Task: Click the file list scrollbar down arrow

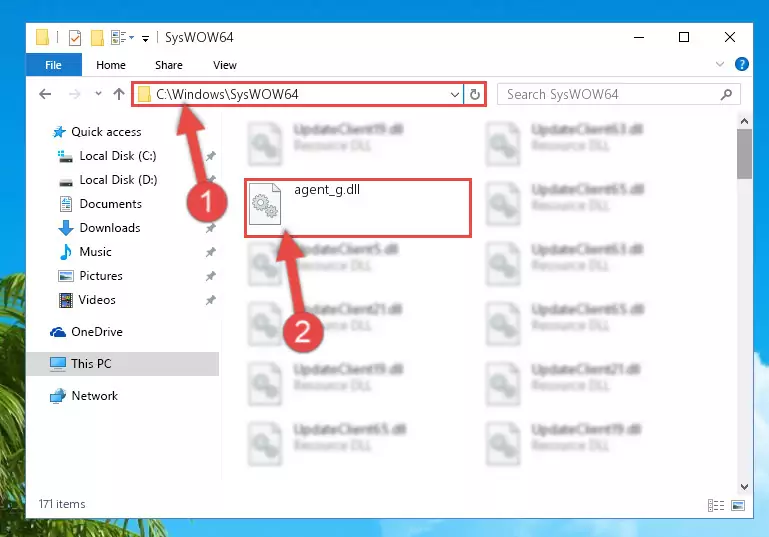Action: coord(744,486)
